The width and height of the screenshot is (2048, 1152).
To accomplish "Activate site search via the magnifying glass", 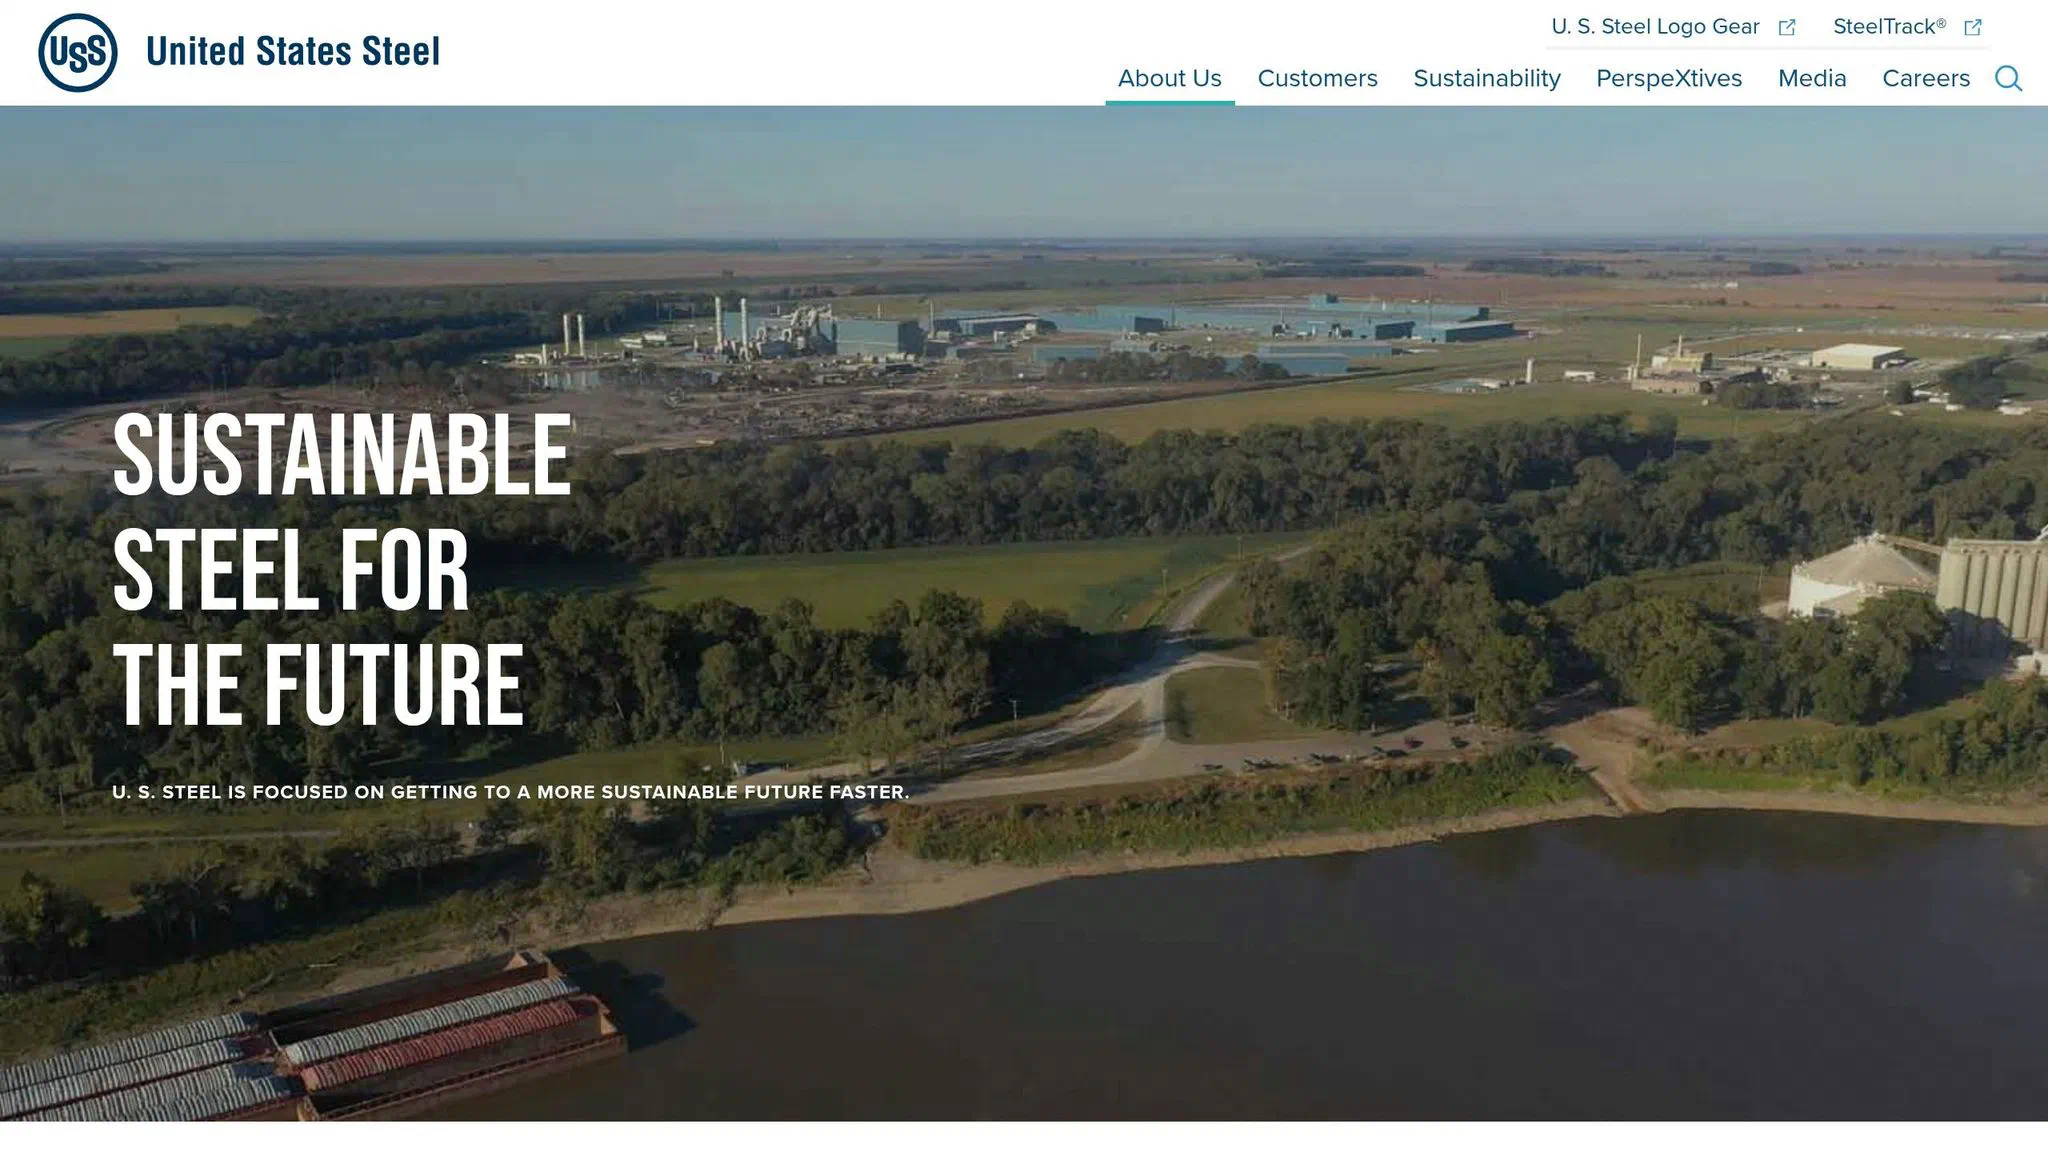I will (2008, 79).
